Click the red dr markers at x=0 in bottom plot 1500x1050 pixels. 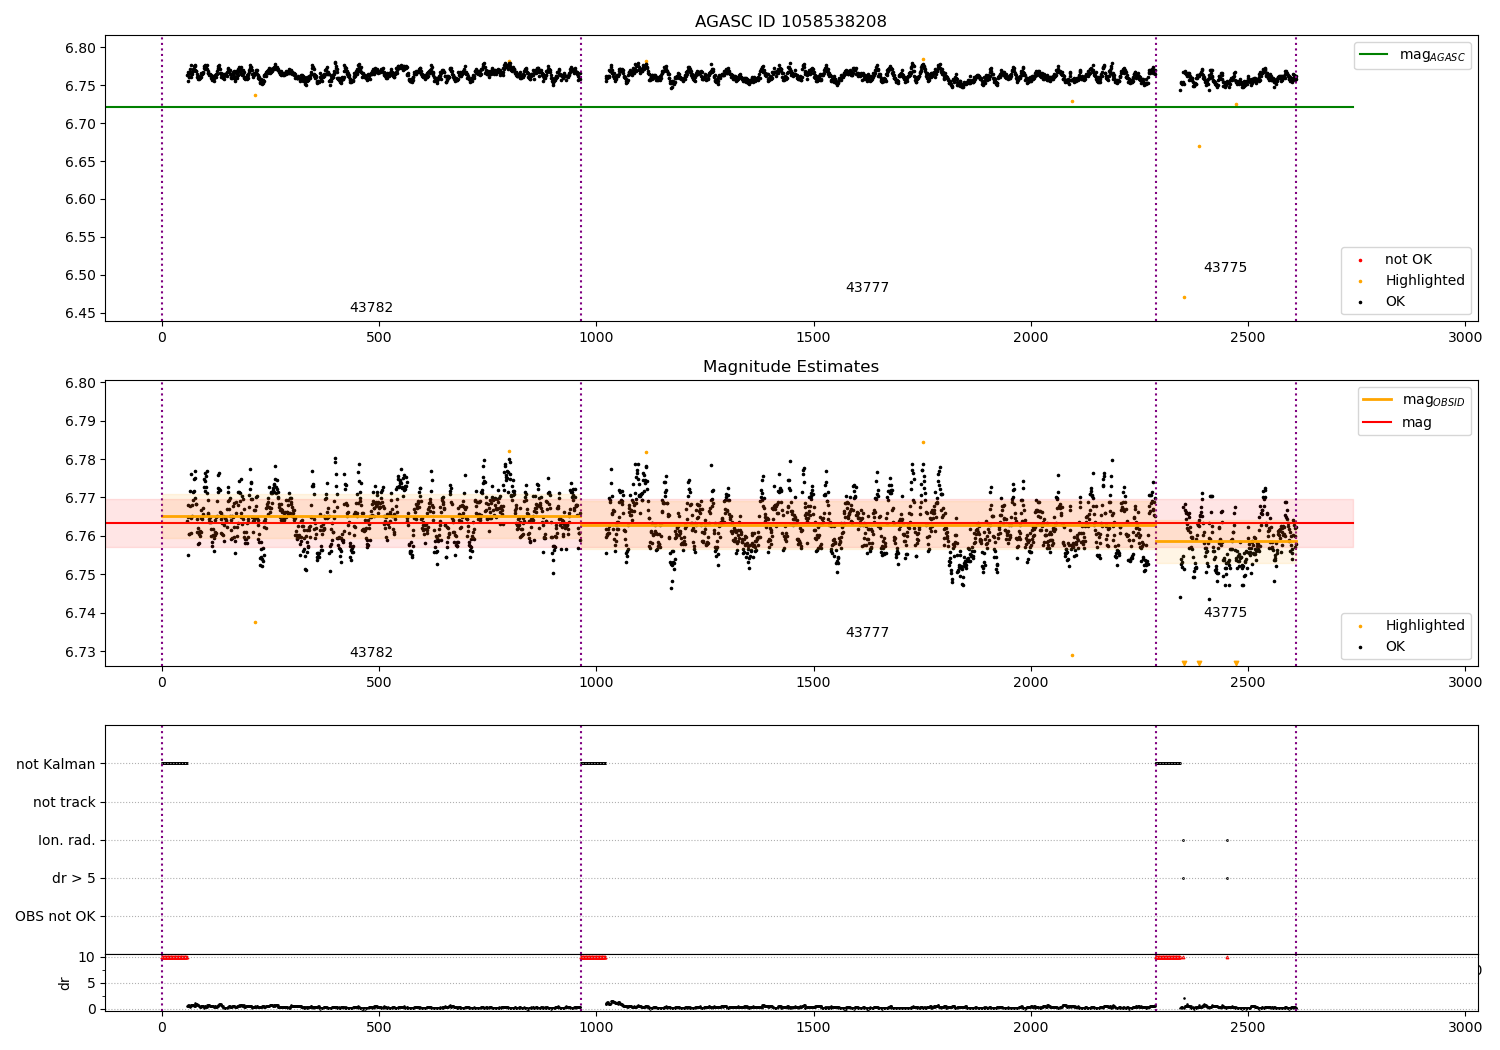(x=175, y=958)
